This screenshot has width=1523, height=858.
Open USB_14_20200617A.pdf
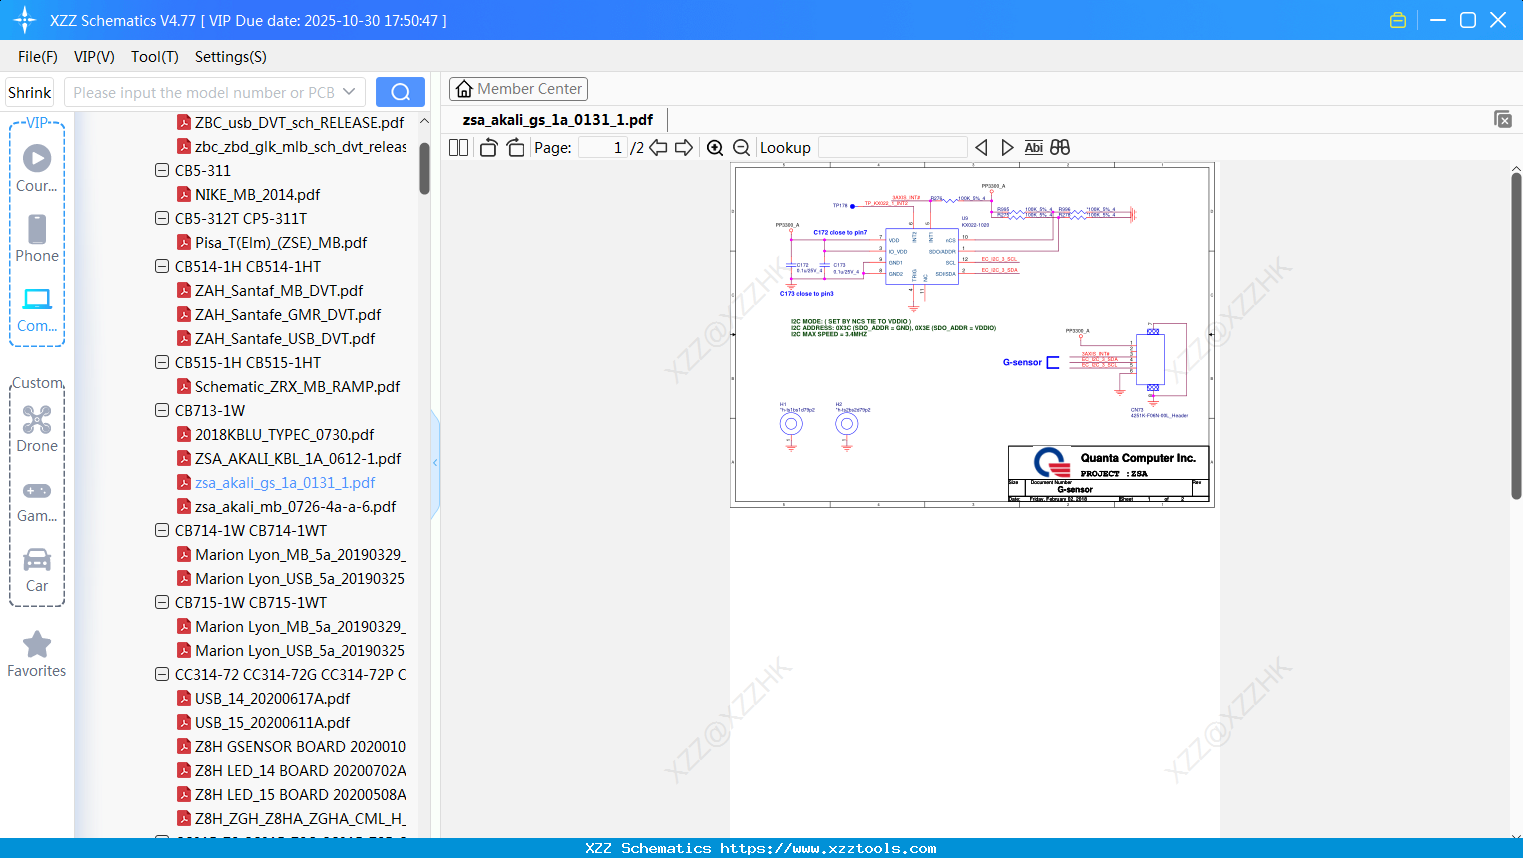click(272, 698)
